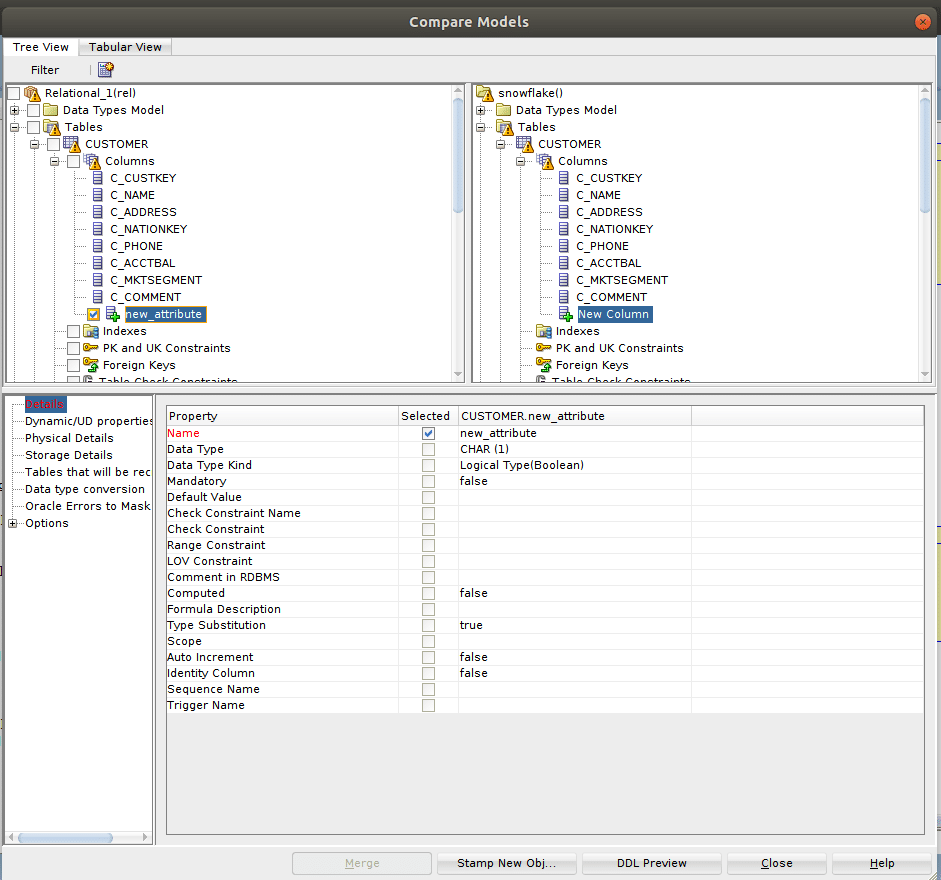Collapse CUSTOMER node in right tree
Image resolution: width=941 pixels, height=880 pixels.
pyautogui.click(x=500, y=144)
